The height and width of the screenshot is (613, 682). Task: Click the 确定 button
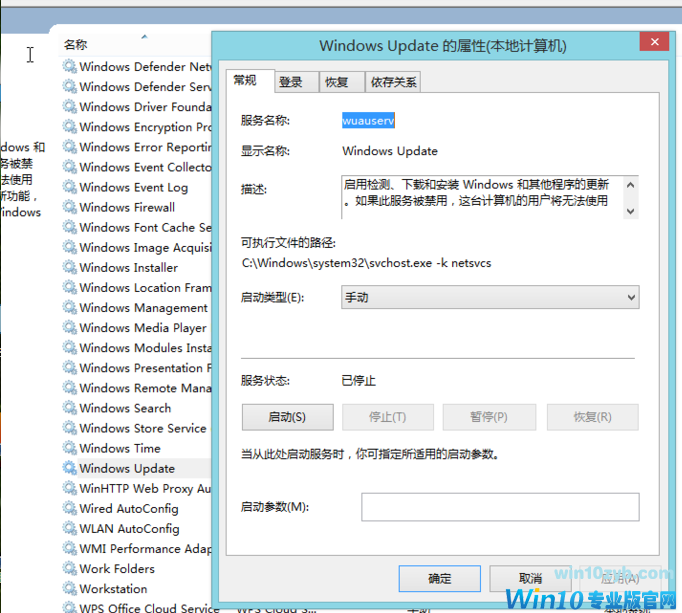tap(439, 578)
